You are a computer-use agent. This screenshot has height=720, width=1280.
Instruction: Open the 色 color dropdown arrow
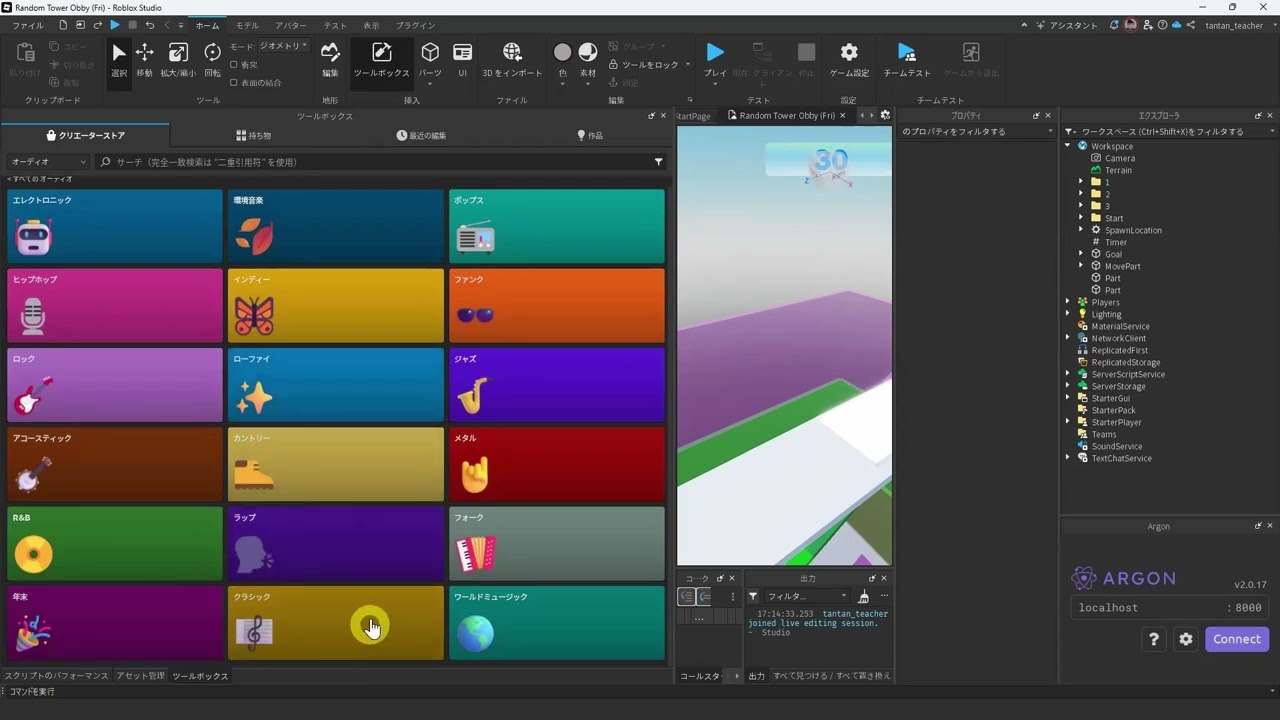[x=562, y=84]
